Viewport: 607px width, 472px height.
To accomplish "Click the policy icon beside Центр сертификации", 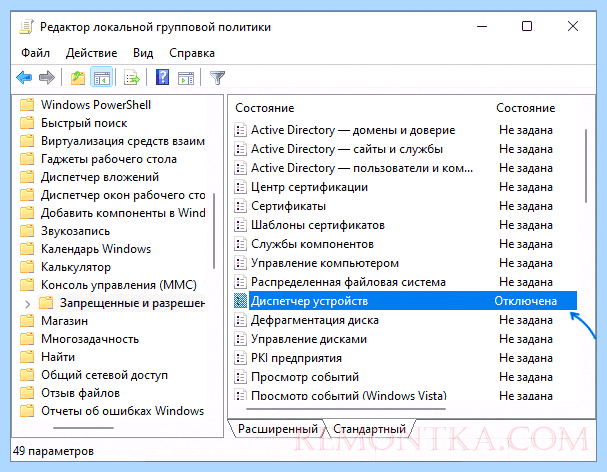I will tap(240, 187).
